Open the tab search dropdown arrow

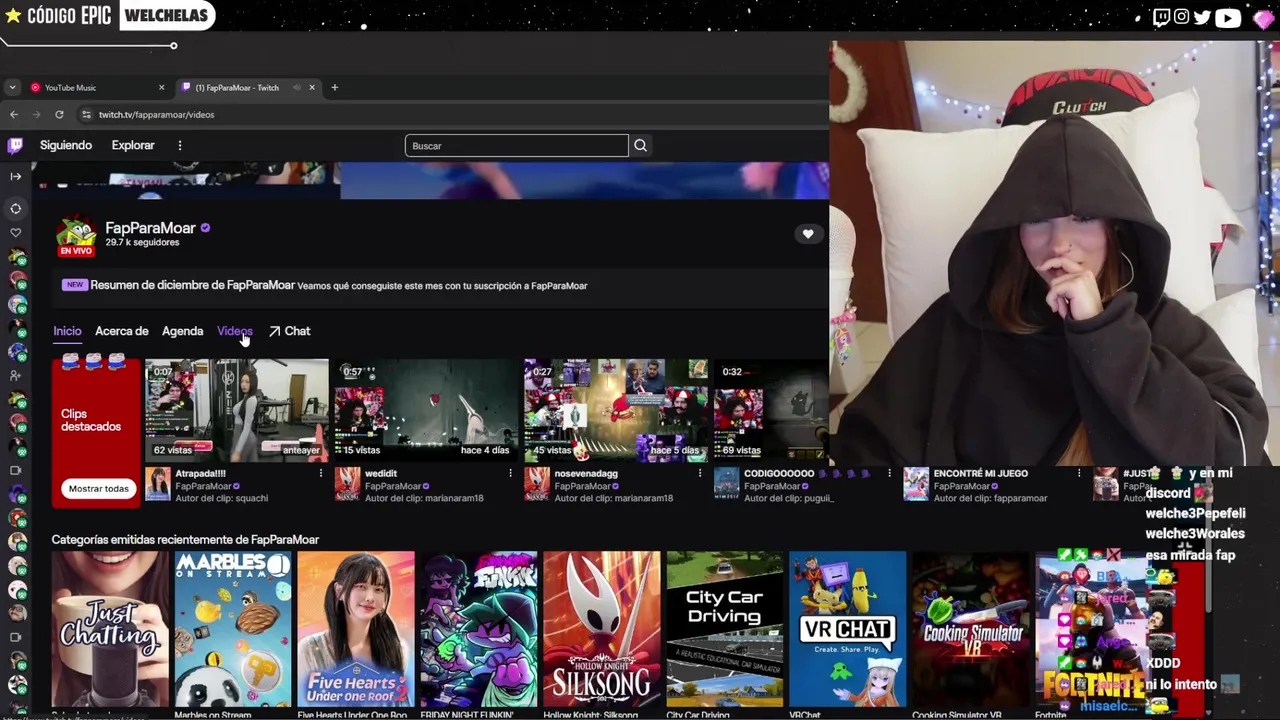click(x=12, y=88)
